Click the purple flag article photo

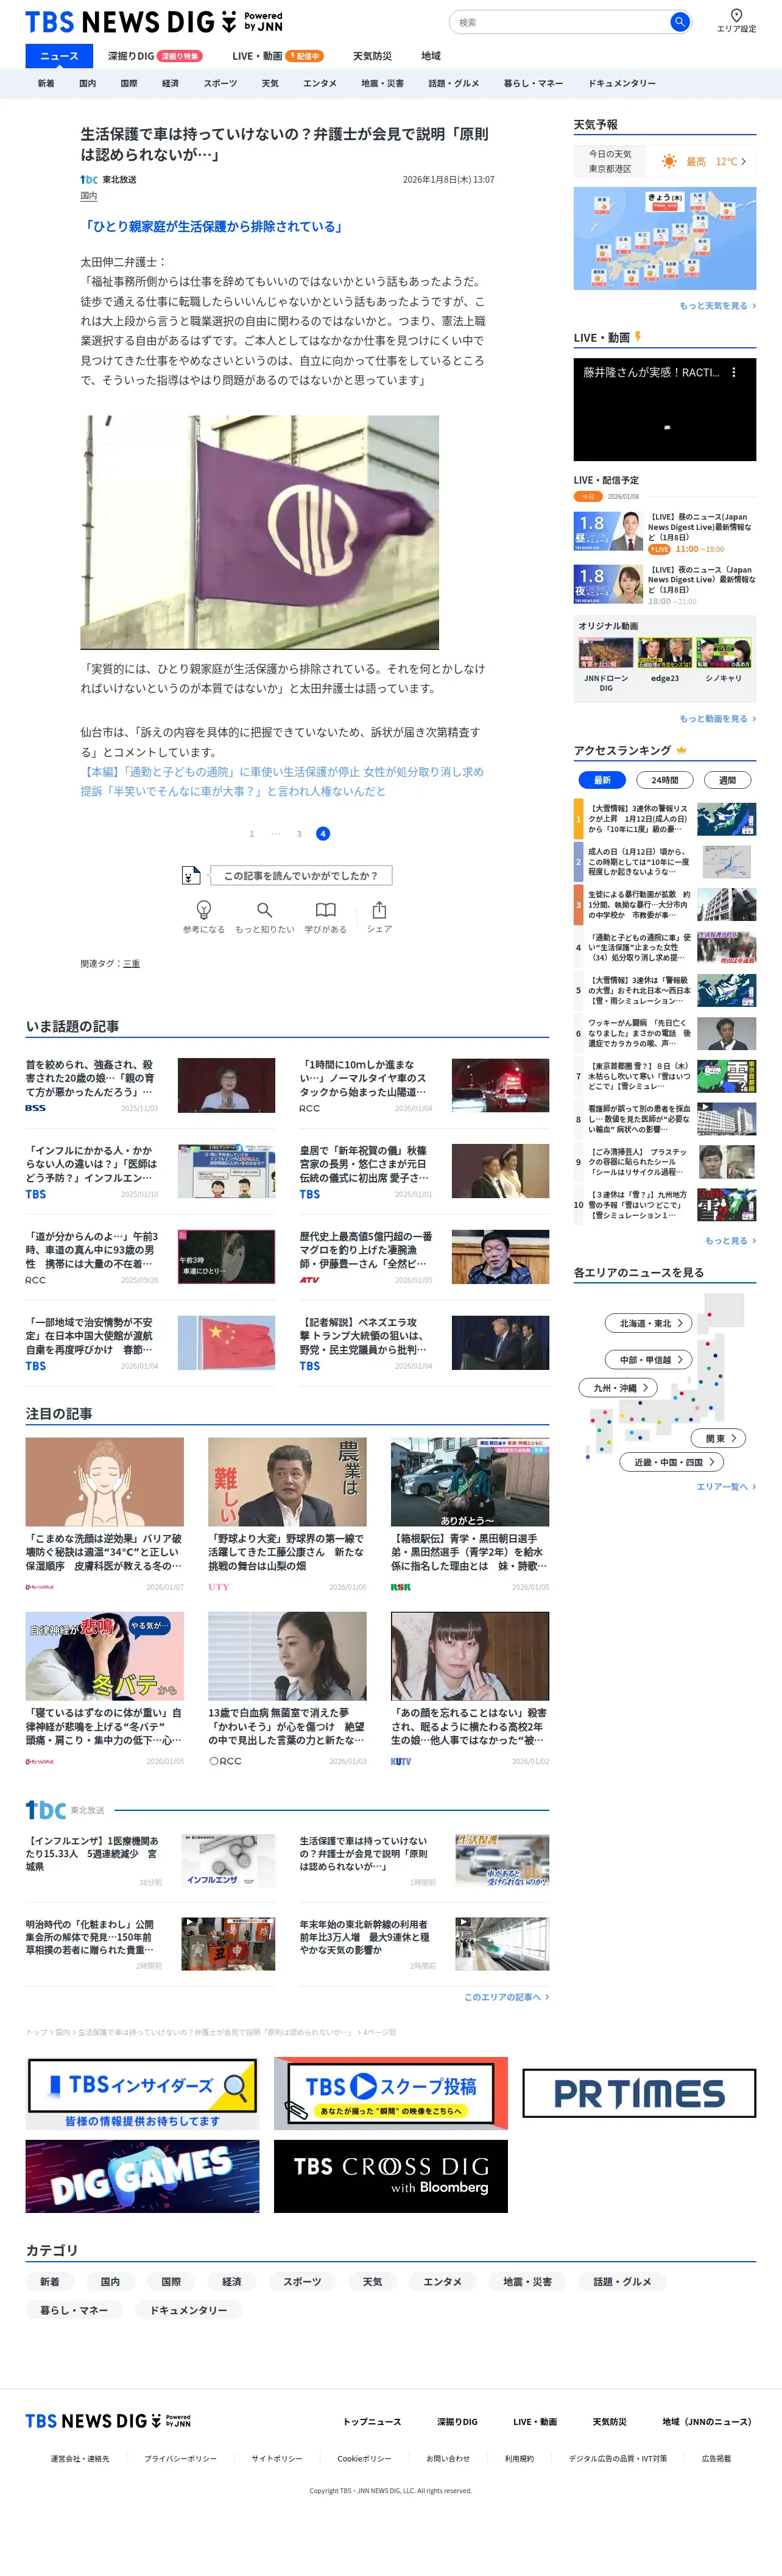tap(260, 532)
